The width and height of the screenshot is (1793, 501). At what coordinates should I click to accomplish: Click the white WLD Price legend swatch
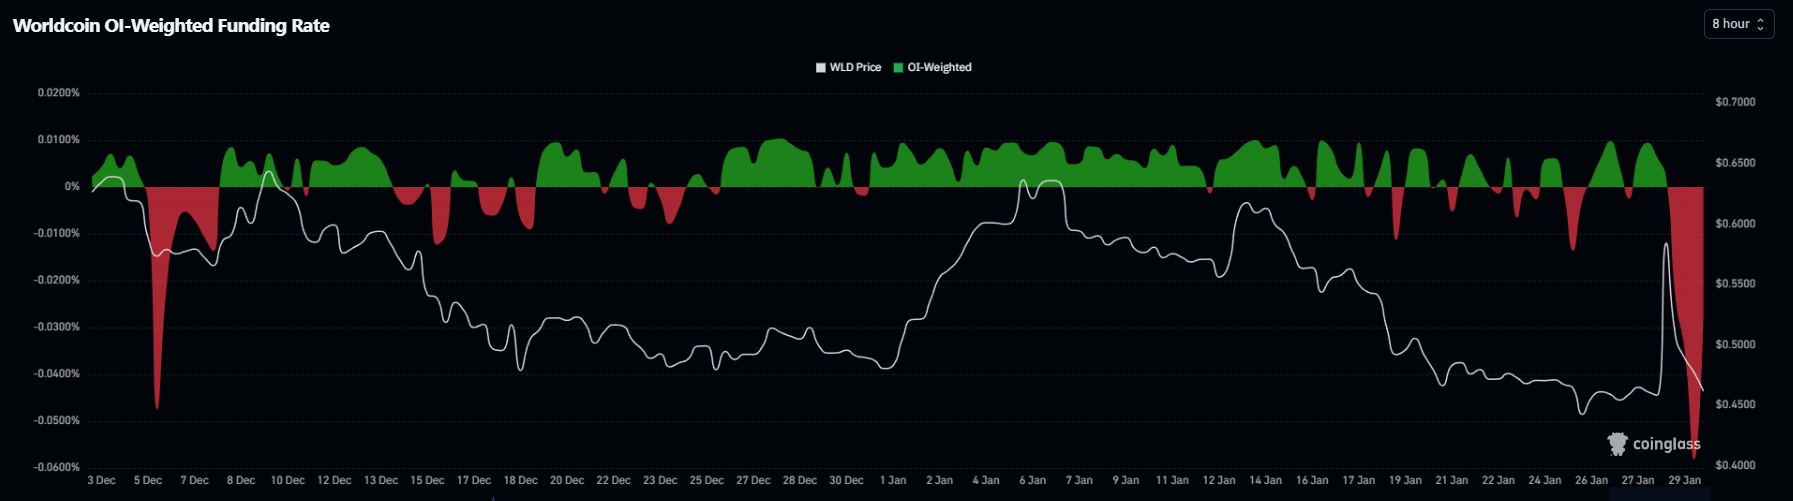click(x=821, y=68)
